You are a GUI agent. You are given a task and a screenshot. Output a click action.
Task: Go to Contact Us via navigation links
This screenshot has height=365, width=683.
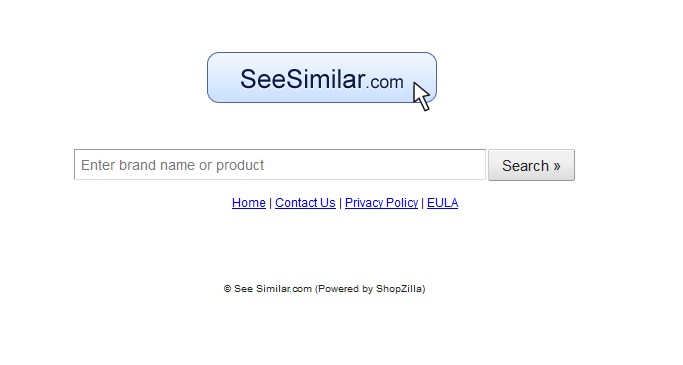(x=305, y=203)
